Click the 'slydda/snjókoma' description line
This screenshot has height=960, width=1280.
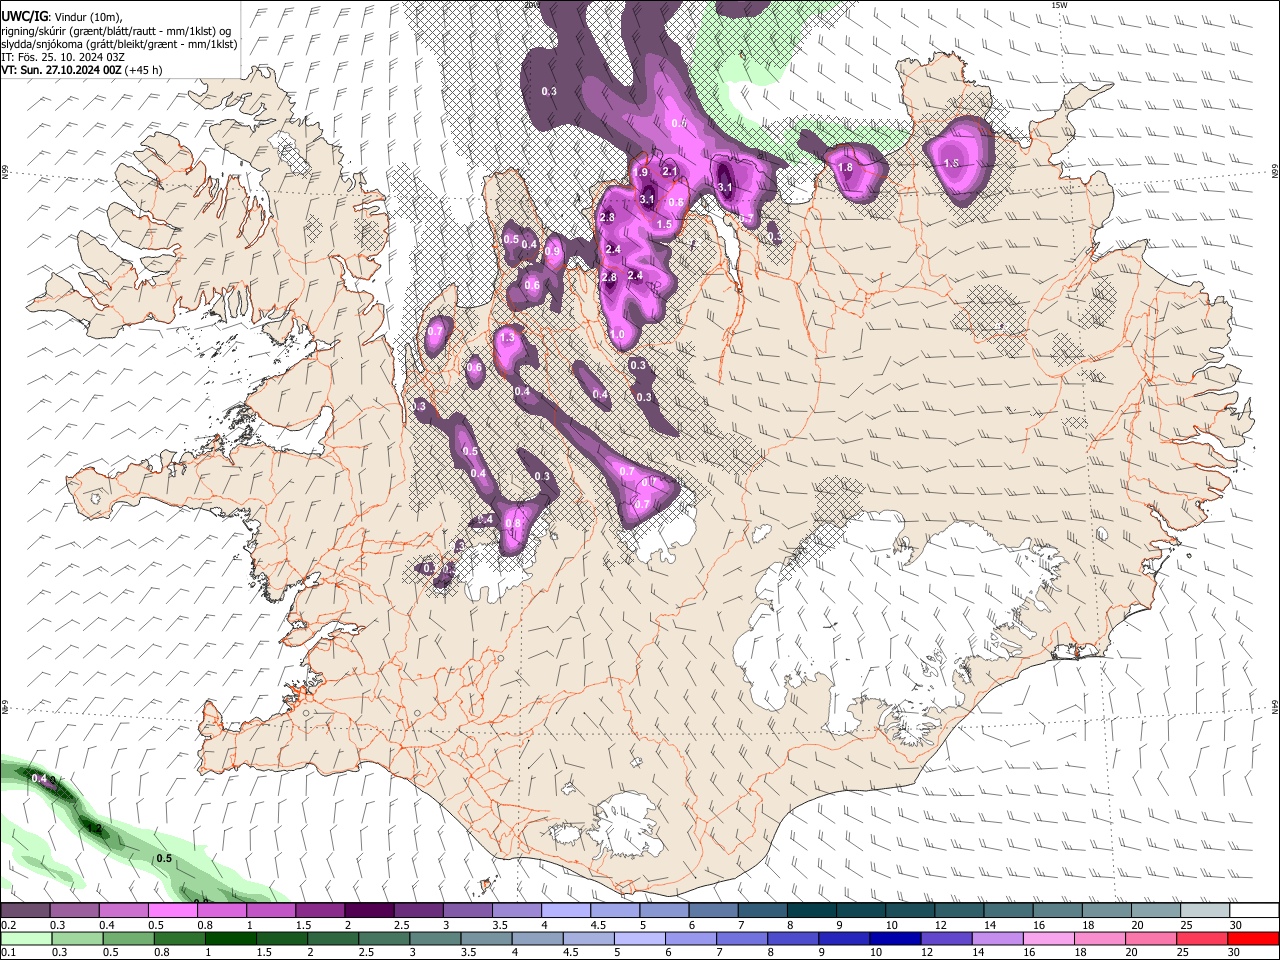coord(119,44)
